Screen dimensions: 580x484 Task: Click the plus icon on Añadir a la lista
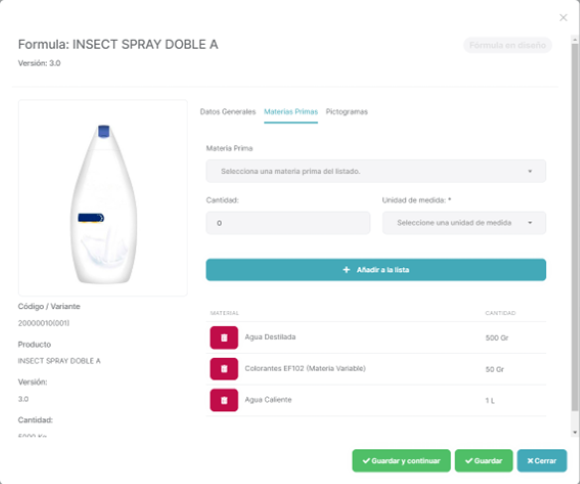click(x=346, y=270)
